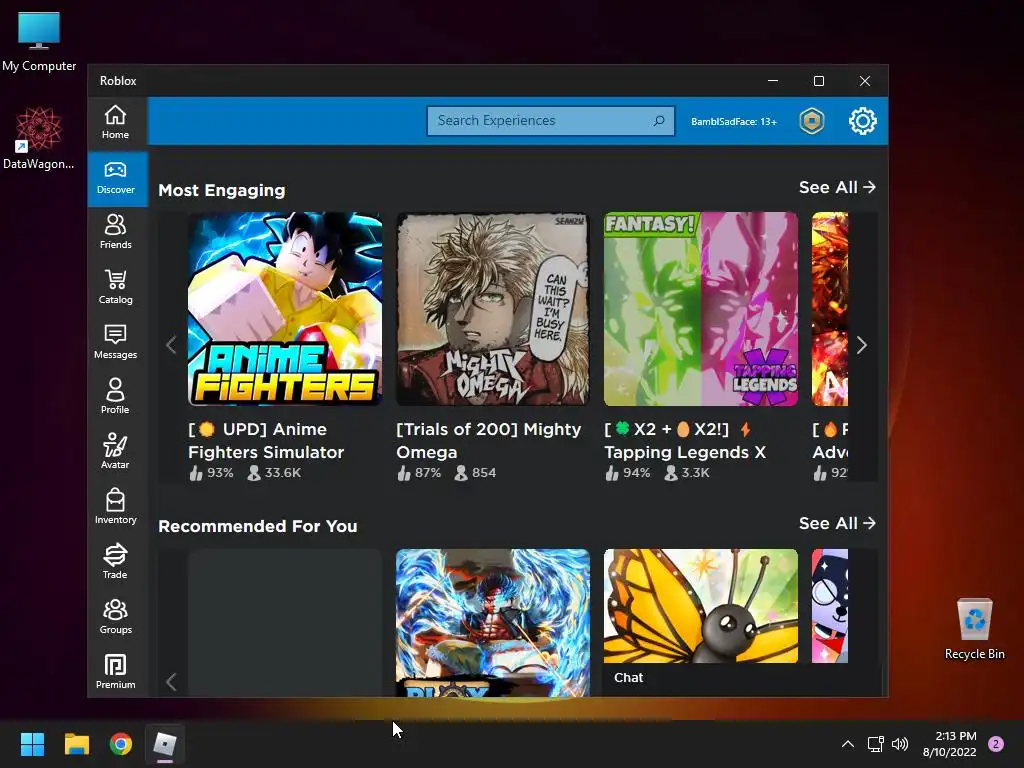Screen dimensions: 1024x768
Task: Open the Anime Fighters Simulator thumbnail
Action: (285, 309)
